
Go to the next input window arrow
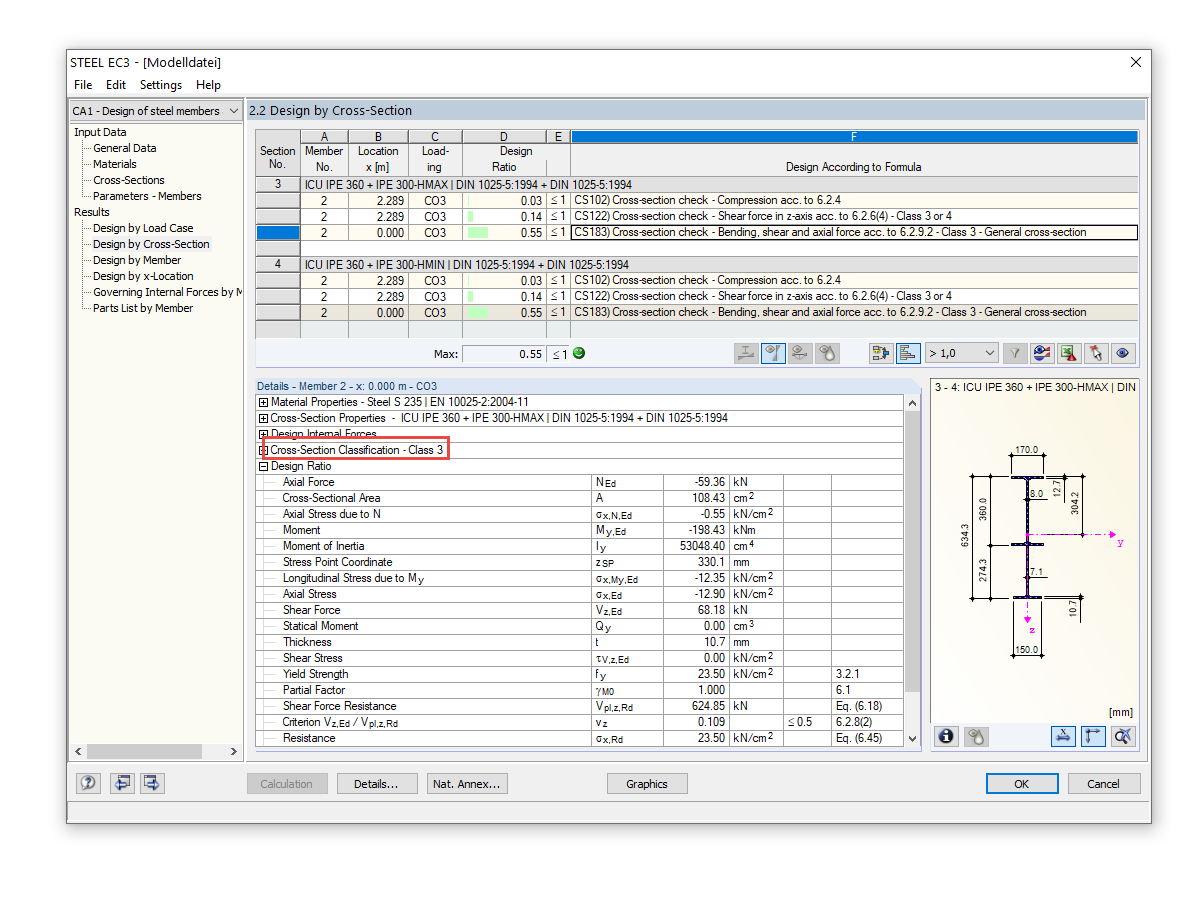pyautogui.click(x=151, y=784)
